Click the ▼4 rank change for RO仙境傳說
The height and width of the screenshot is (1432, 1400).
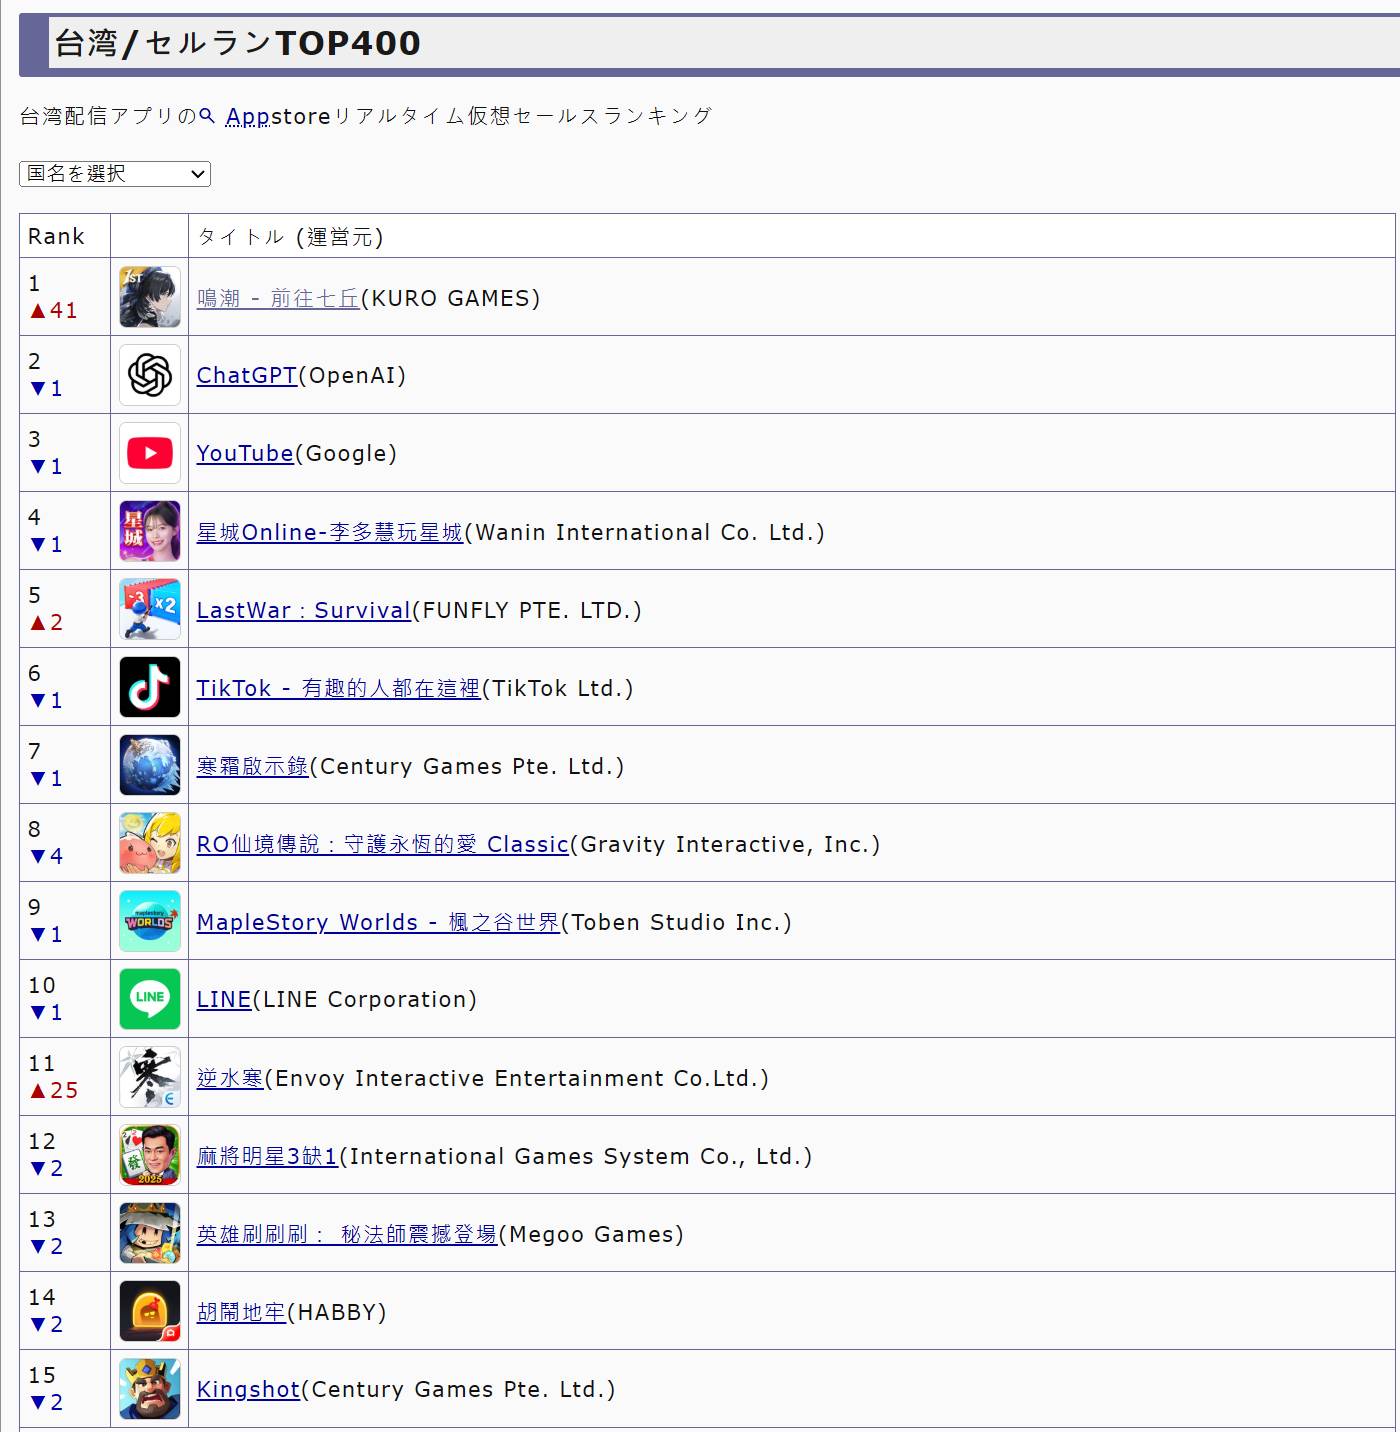pos(46,856)
